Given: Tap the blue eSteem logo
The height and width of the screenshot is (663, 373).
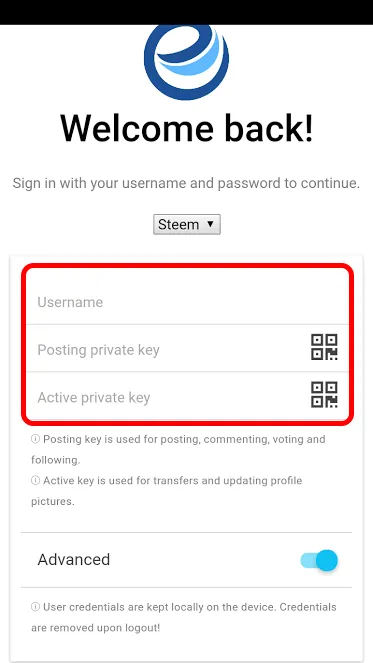Looking at the screenshot, I should coord(186,62).
